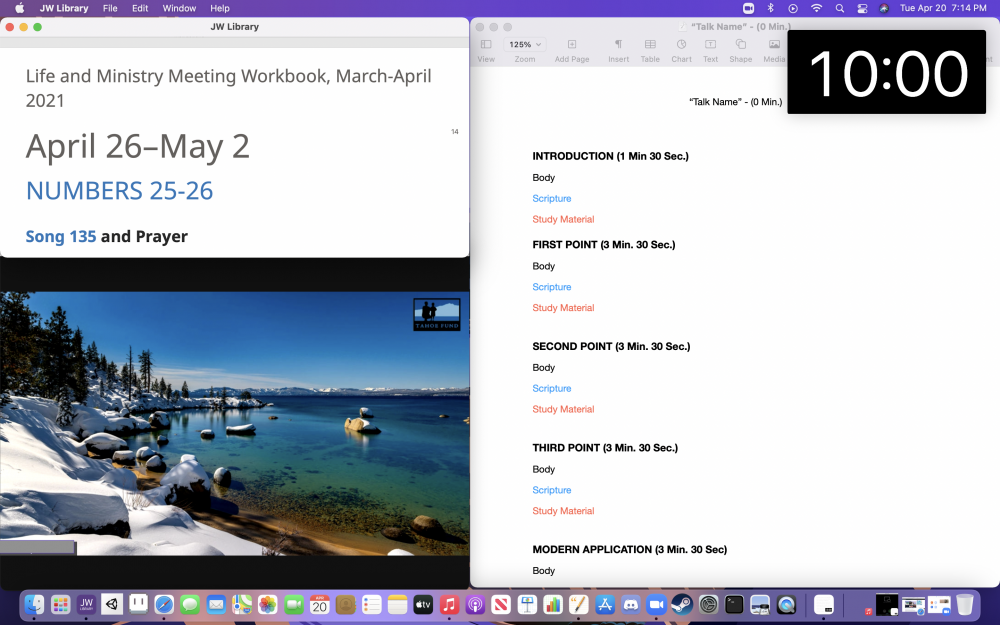Click the 10:00 timer display

(x=886, y=71)
